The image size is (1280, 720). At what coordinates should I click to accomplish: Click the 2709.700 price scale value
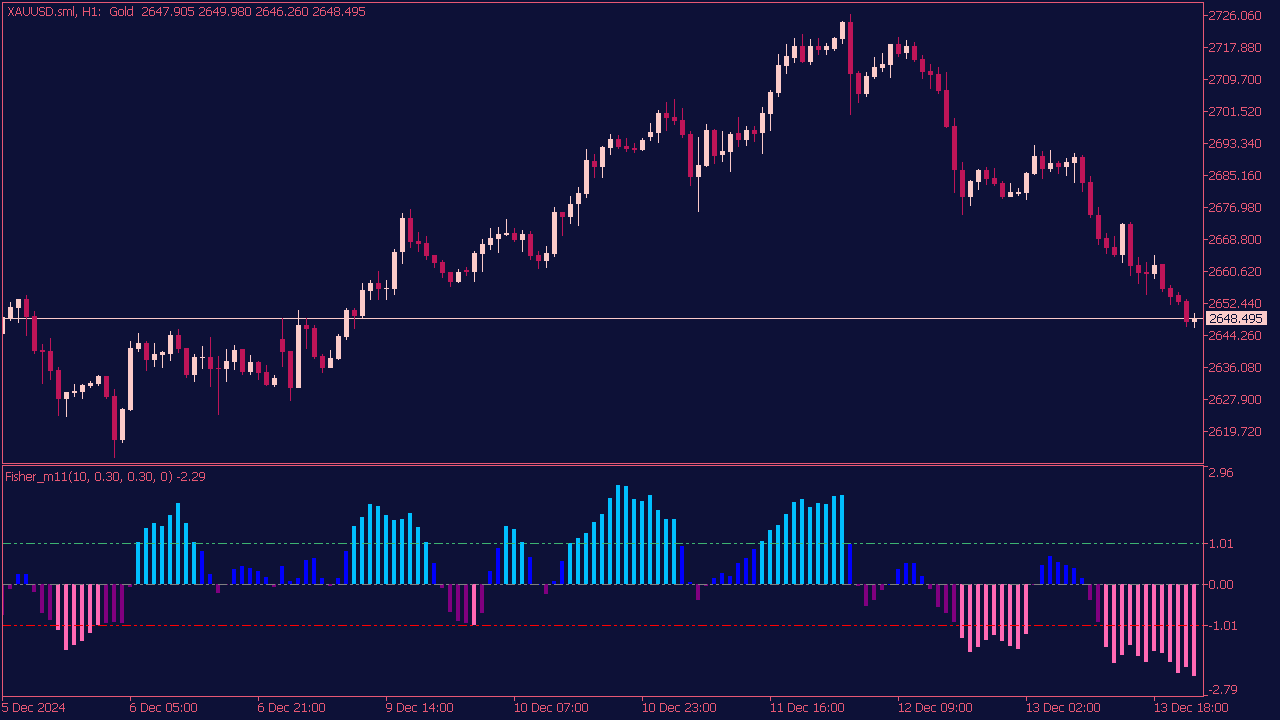tap(1237, 80)
